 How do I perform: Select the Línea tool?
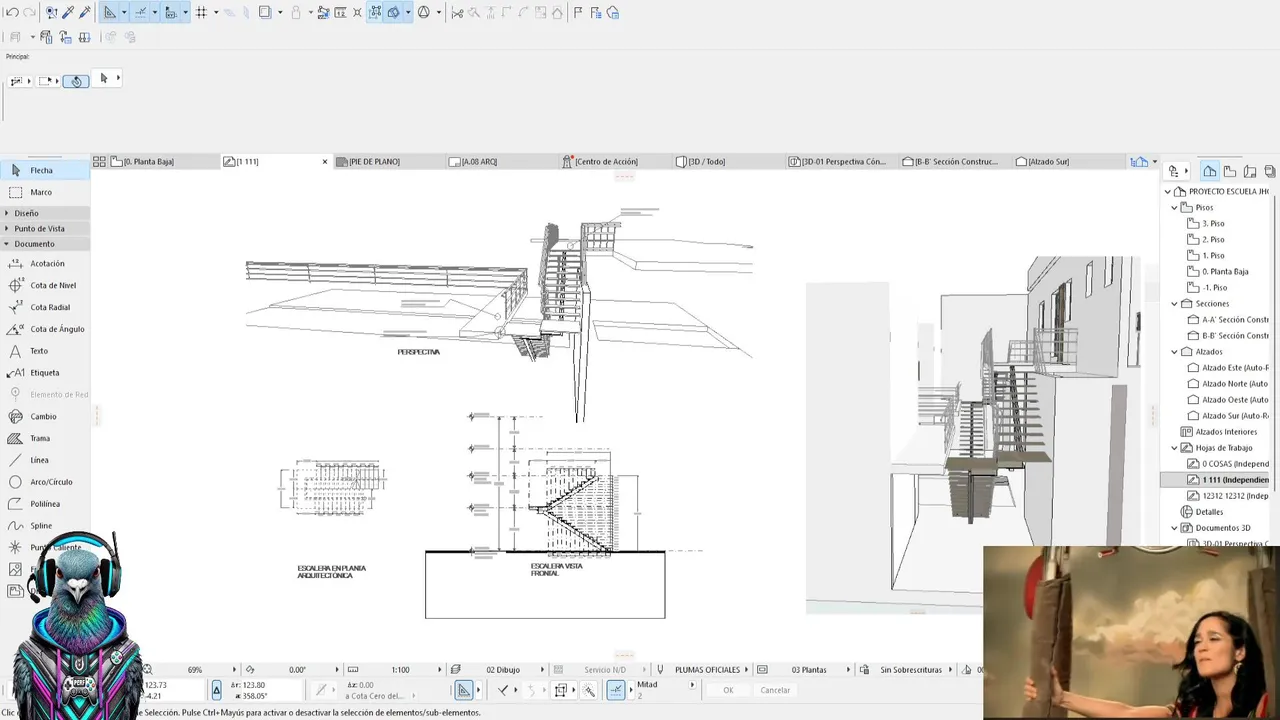pos(45,460)
